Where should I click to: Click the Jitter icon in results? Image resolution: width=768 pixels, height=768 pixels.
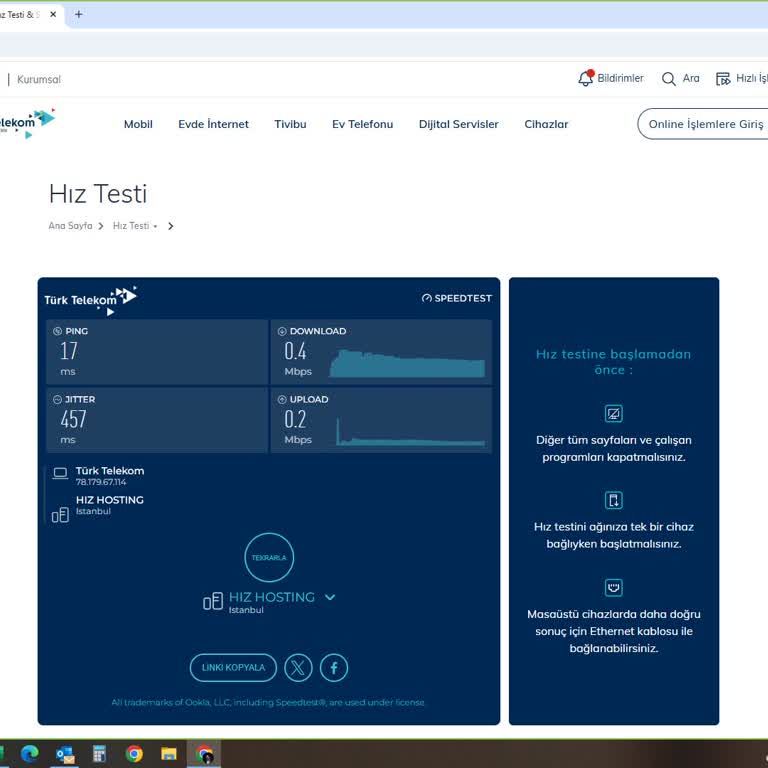pos(57,399)
